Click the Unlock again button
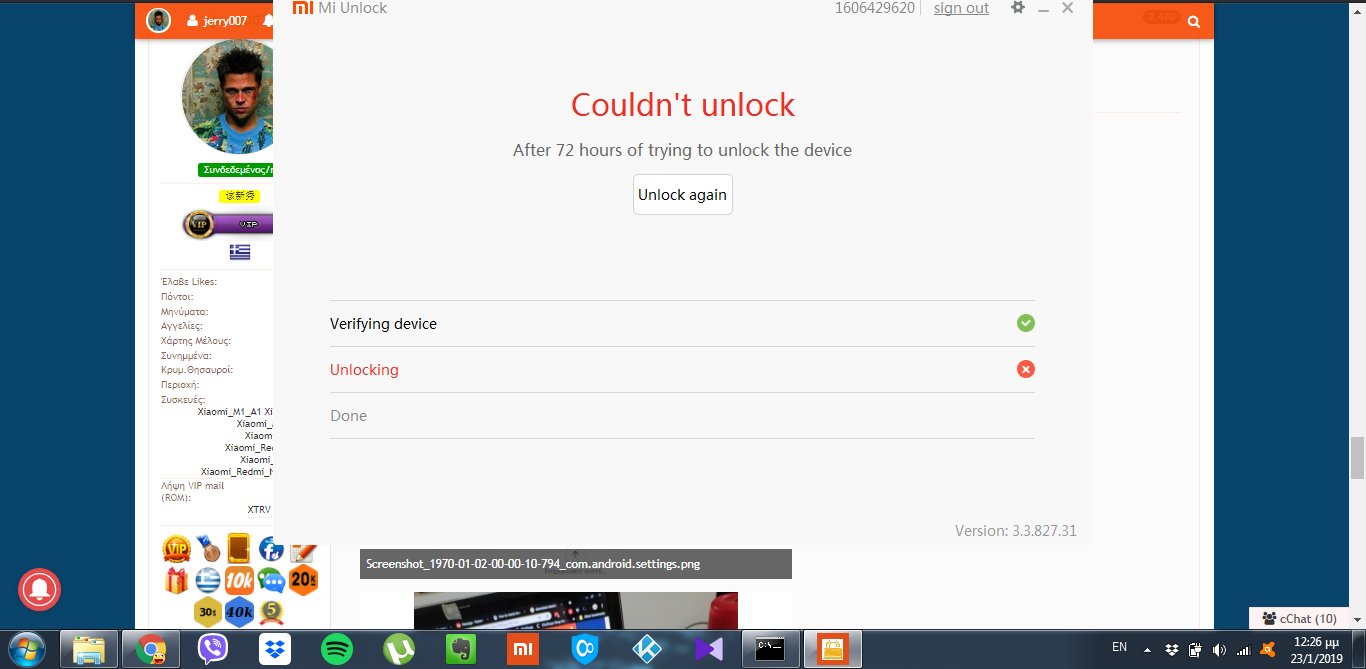 click(x=683, y=194)
